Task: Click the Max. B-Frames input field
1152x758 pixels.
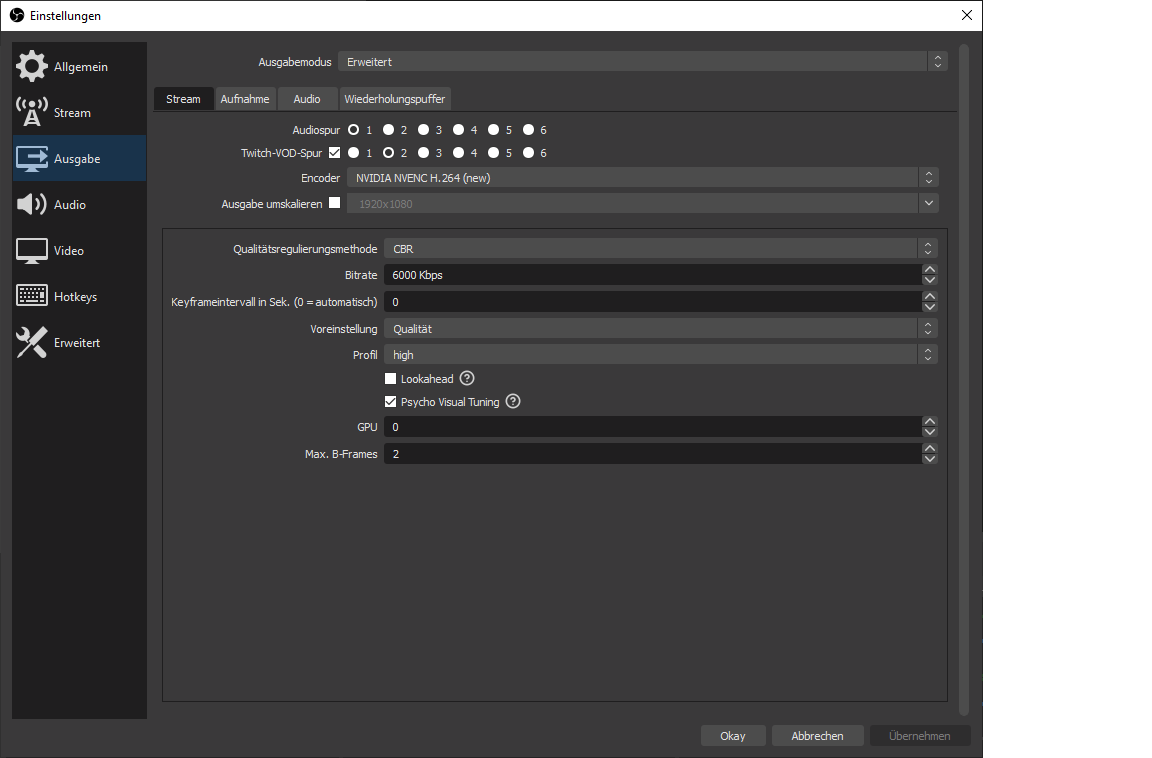Action: [652, 454]
